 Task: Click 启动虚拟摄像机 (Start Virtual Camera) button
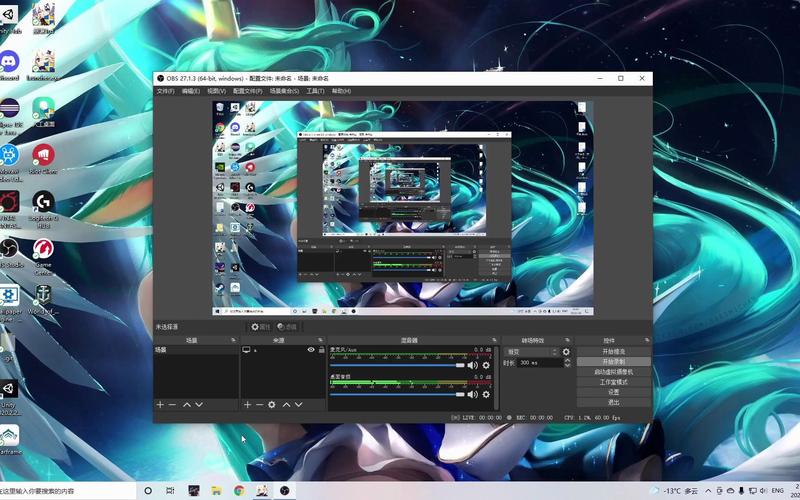613,372
